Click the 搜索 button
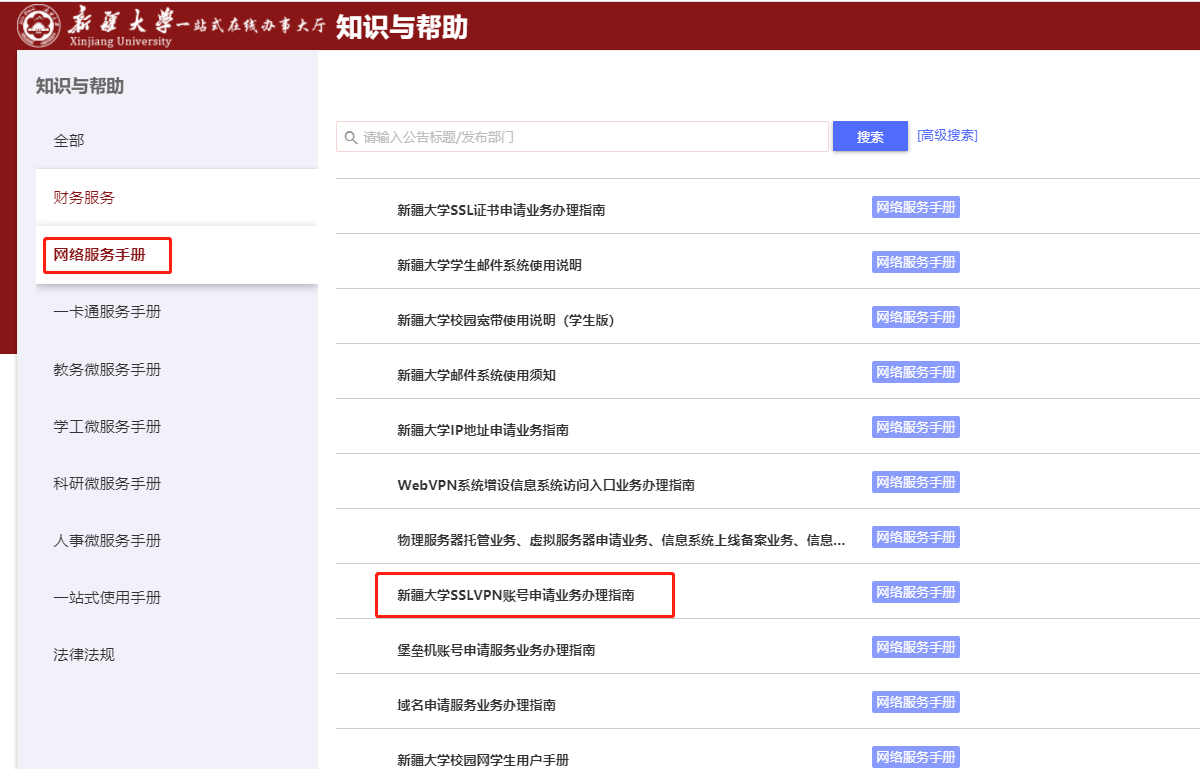 (x=870, y=137)
